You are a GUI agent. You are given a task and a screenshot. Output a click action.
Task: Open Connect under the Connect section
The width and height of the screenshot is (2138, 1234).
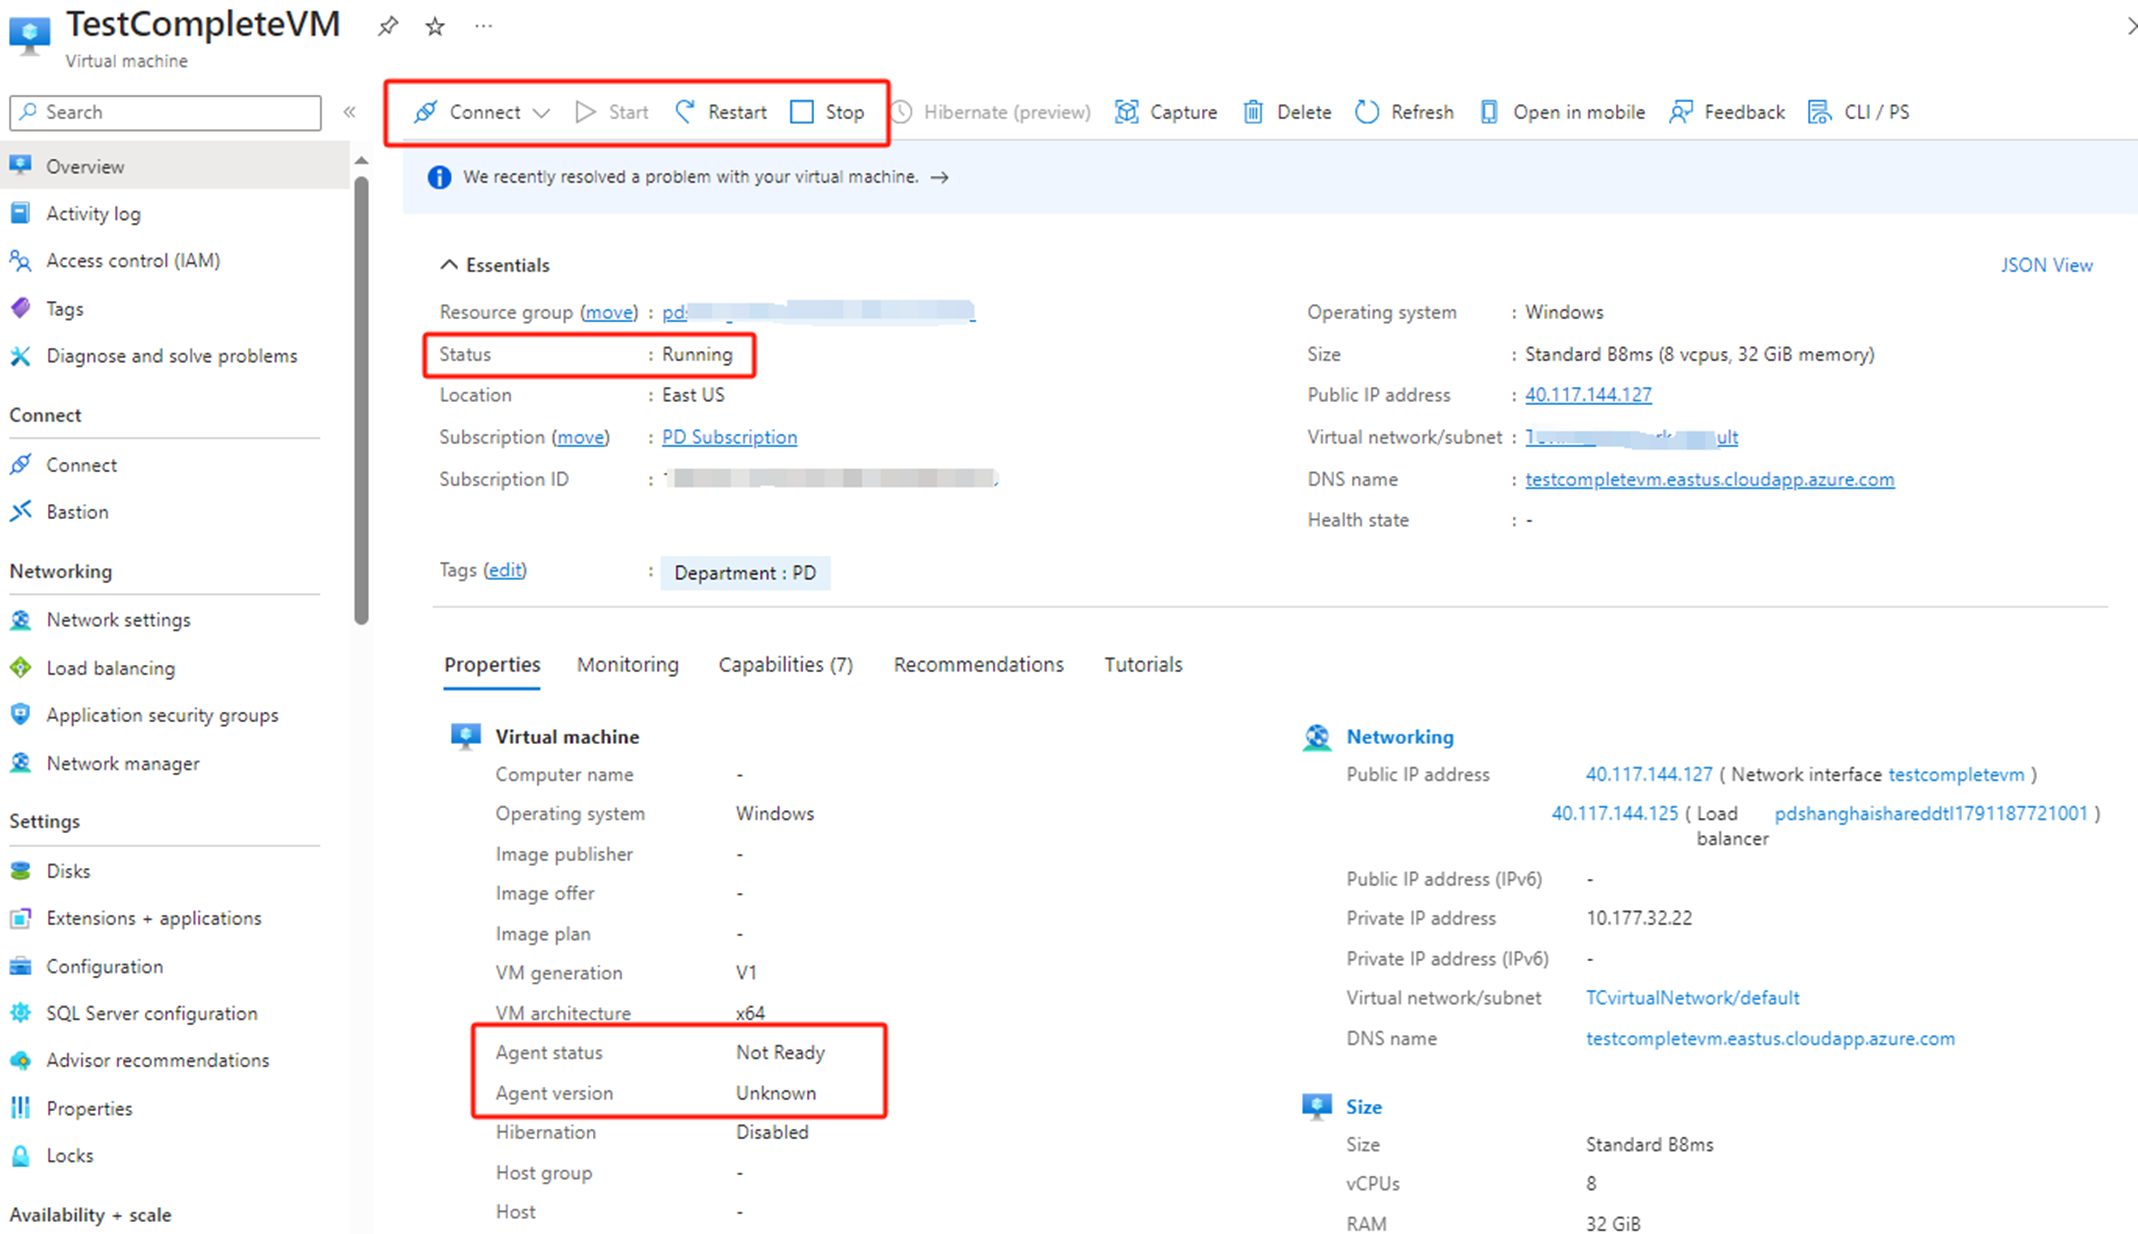81,465
